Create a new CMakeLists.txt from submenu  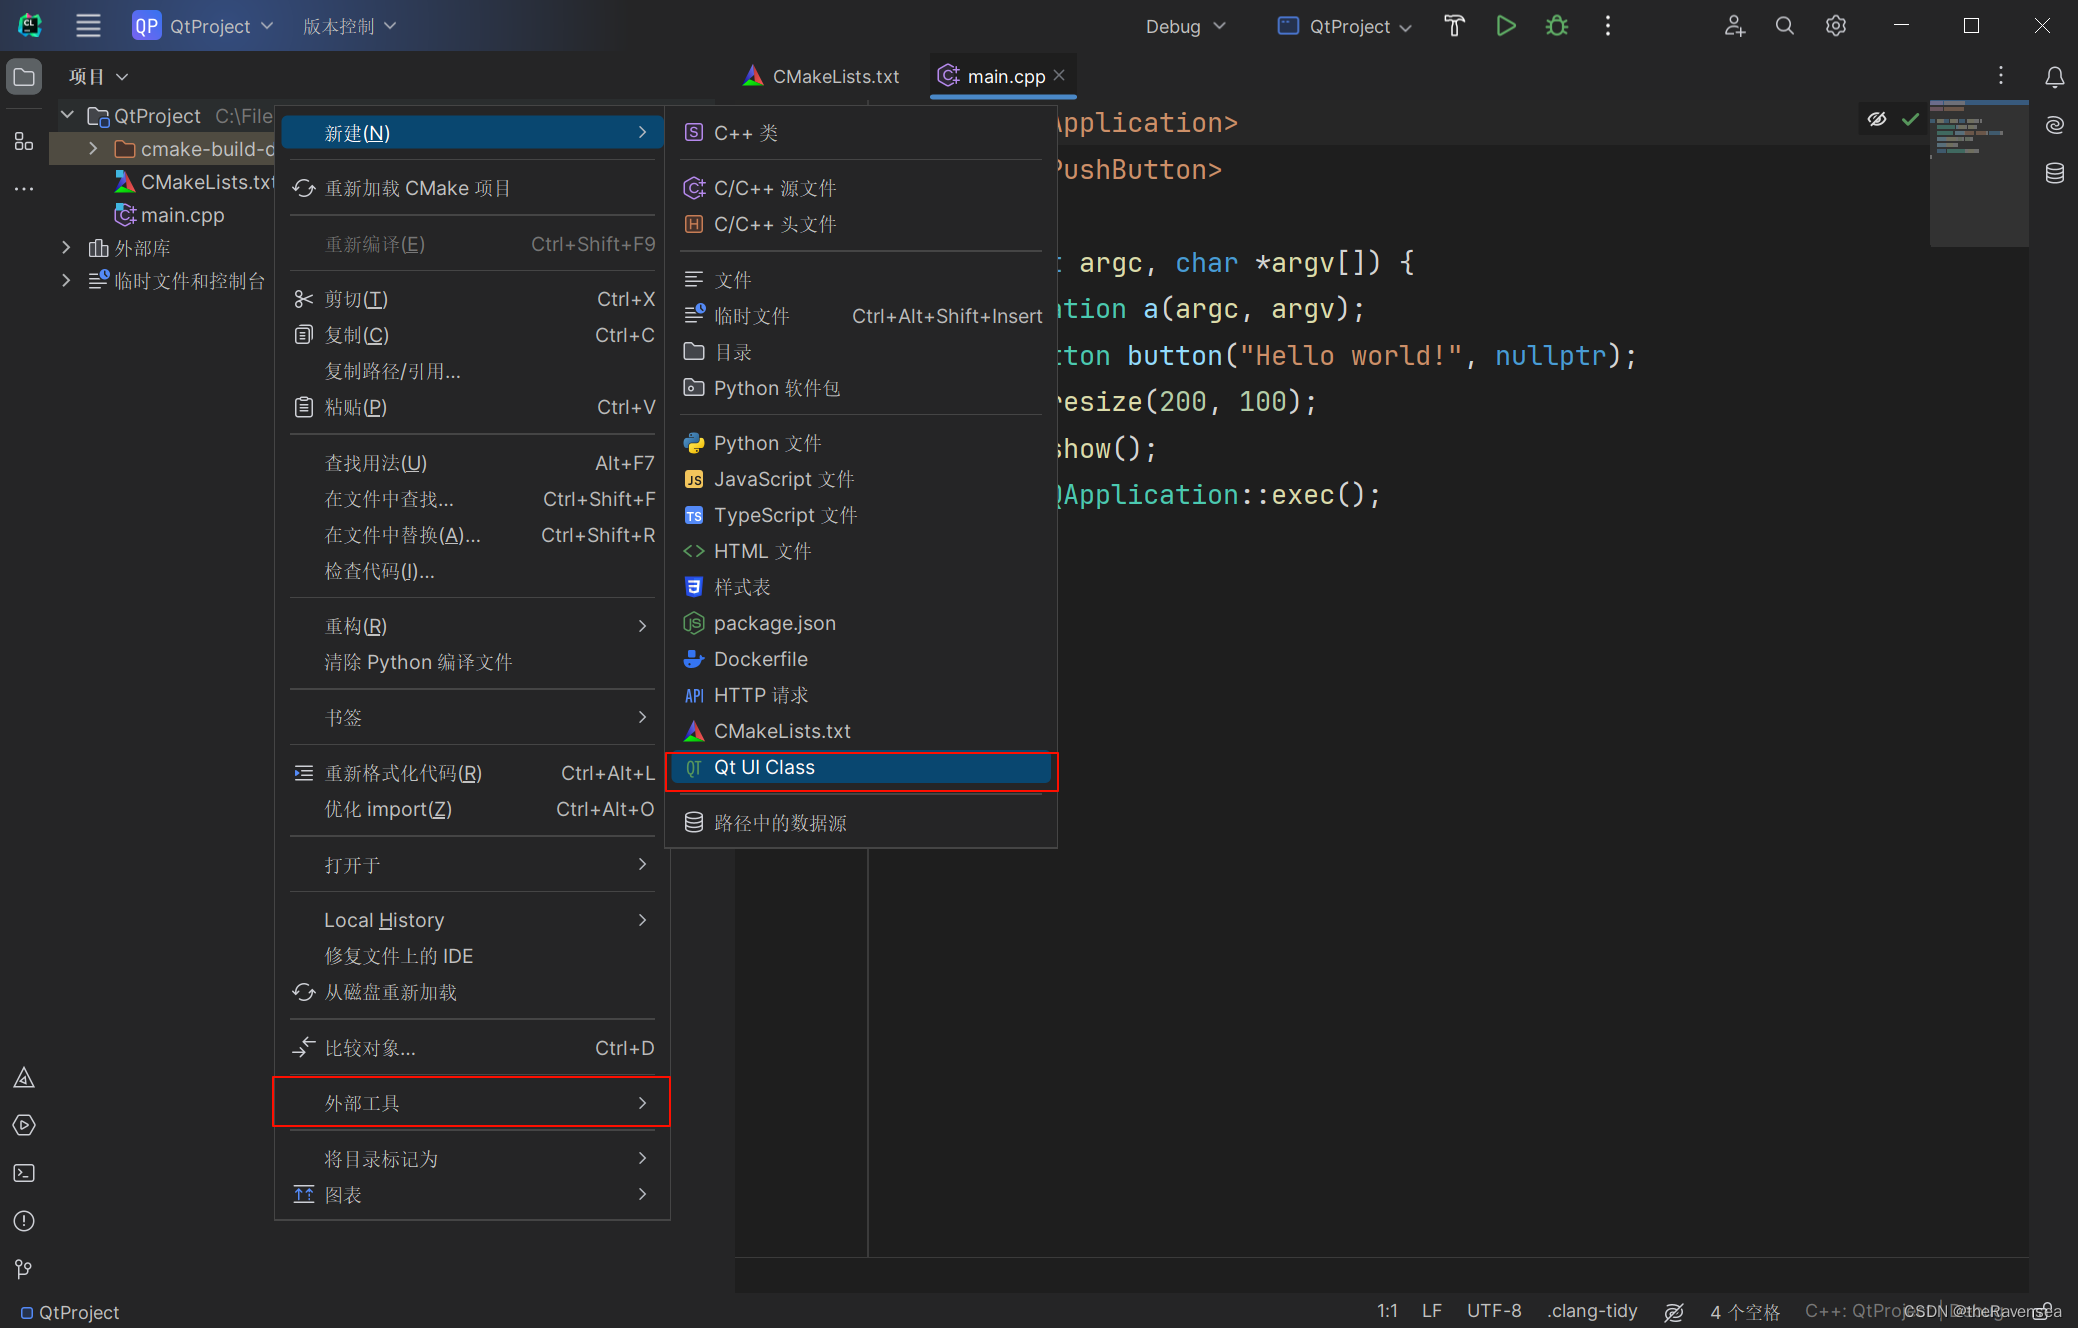click(861, 731)
